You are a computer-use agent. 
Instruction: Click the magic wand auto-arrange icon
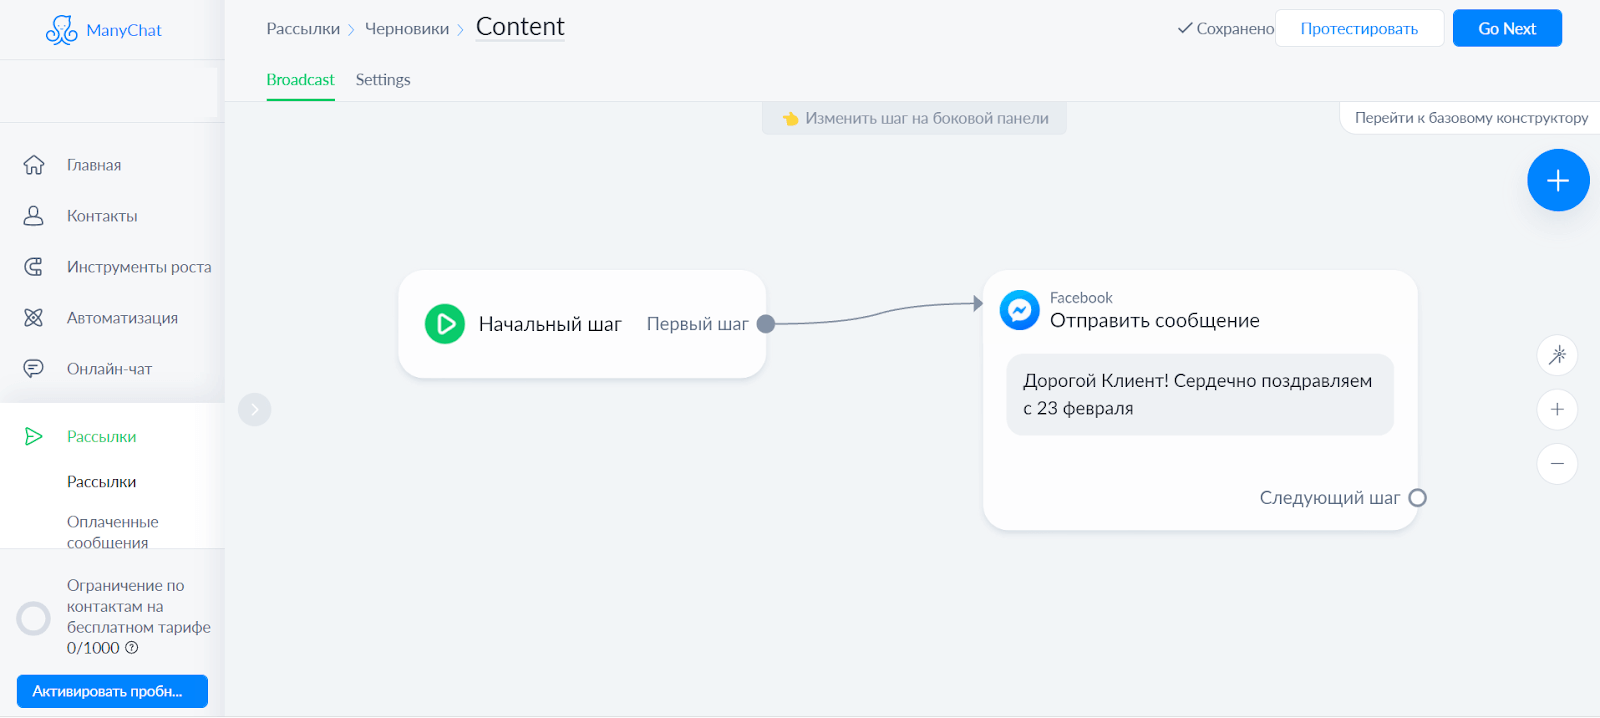pyautogui.click(x=1557, y=355)
